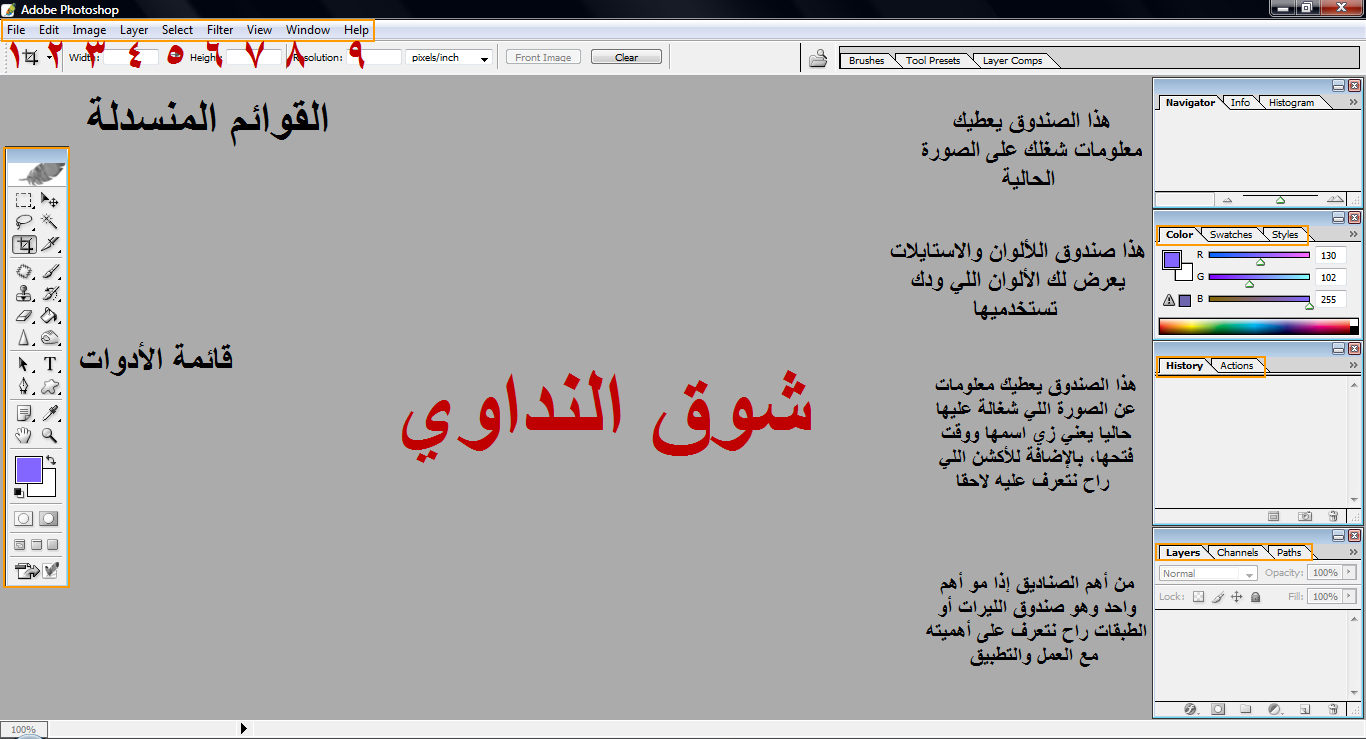Toggle lock transparent pixels in Layers

[1198, 597]
